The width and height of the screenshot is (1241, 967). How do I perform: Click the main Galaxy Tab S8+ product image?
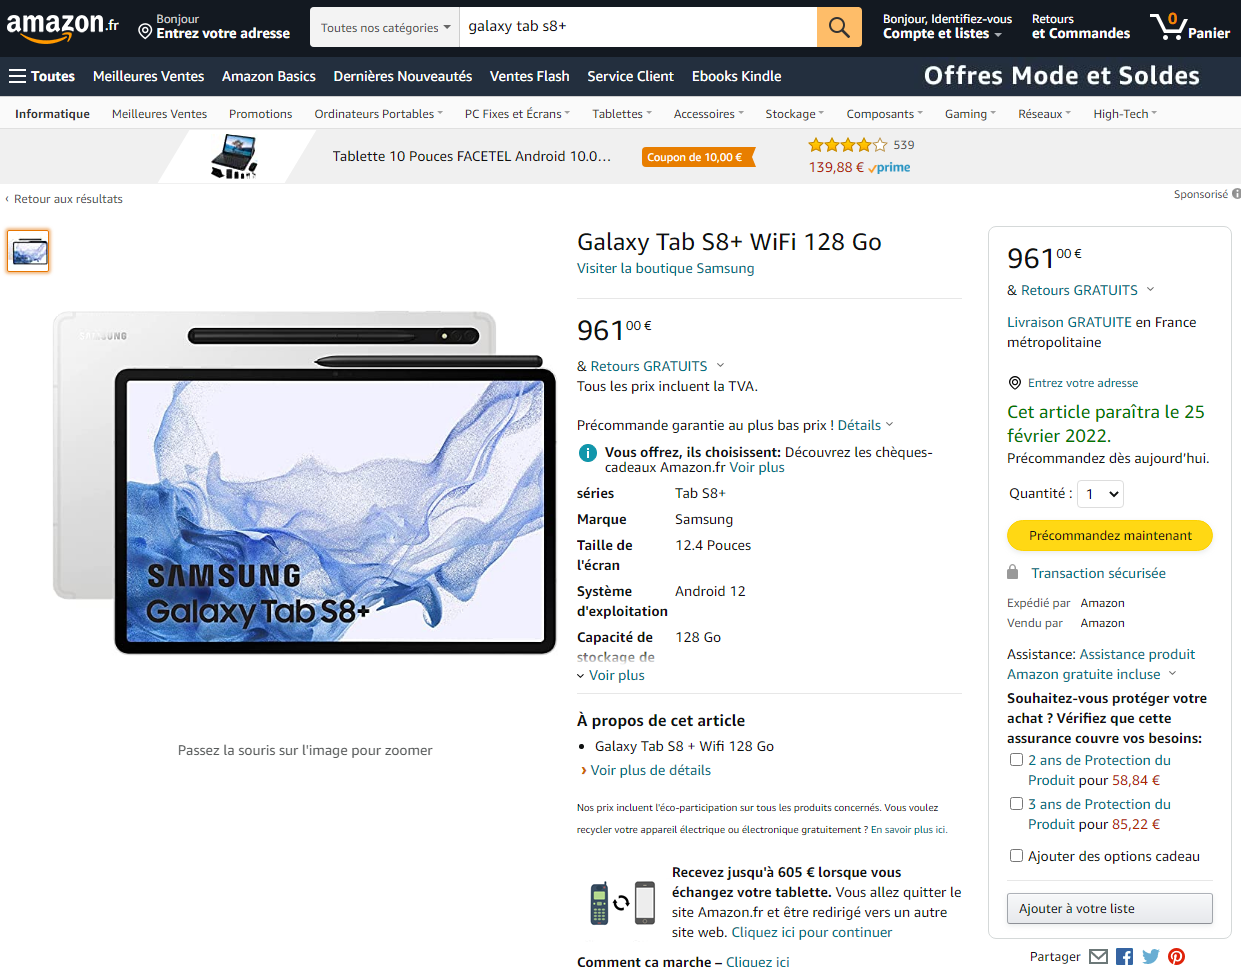click(x=304, y=483)
